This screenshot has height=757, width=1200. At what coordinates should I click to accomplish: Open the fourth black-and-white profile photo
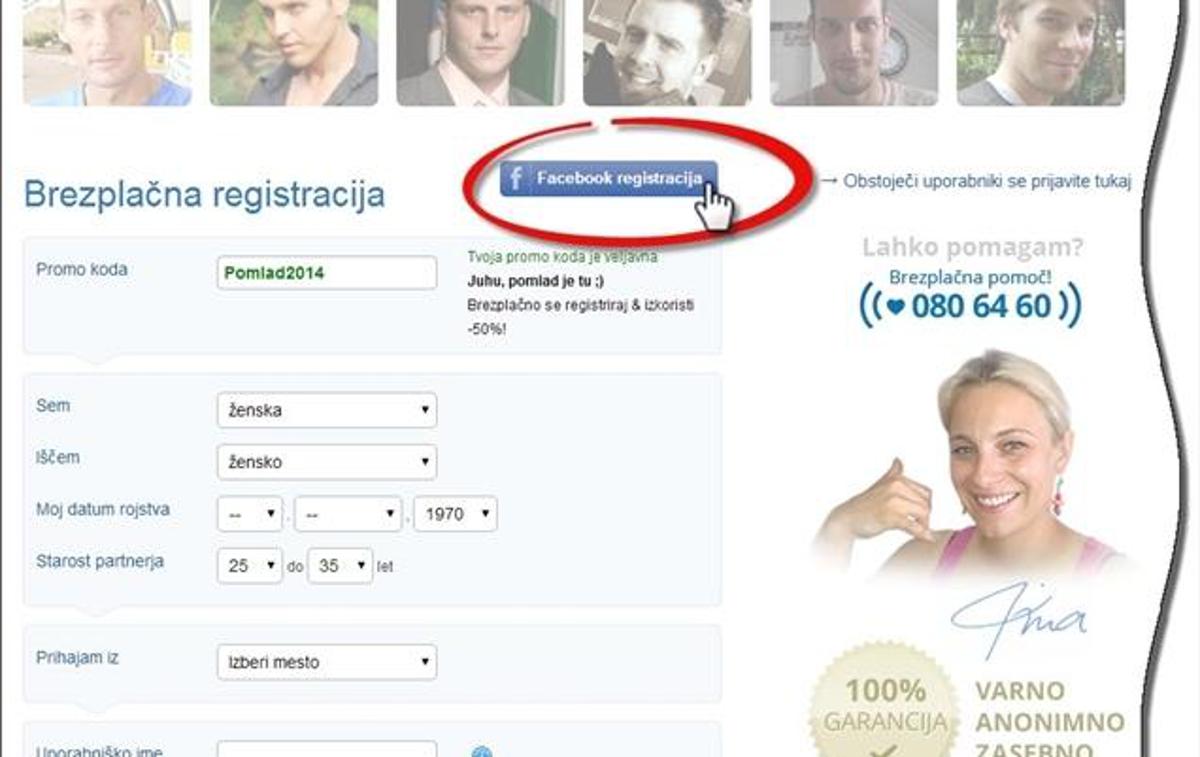coord(667,52)
